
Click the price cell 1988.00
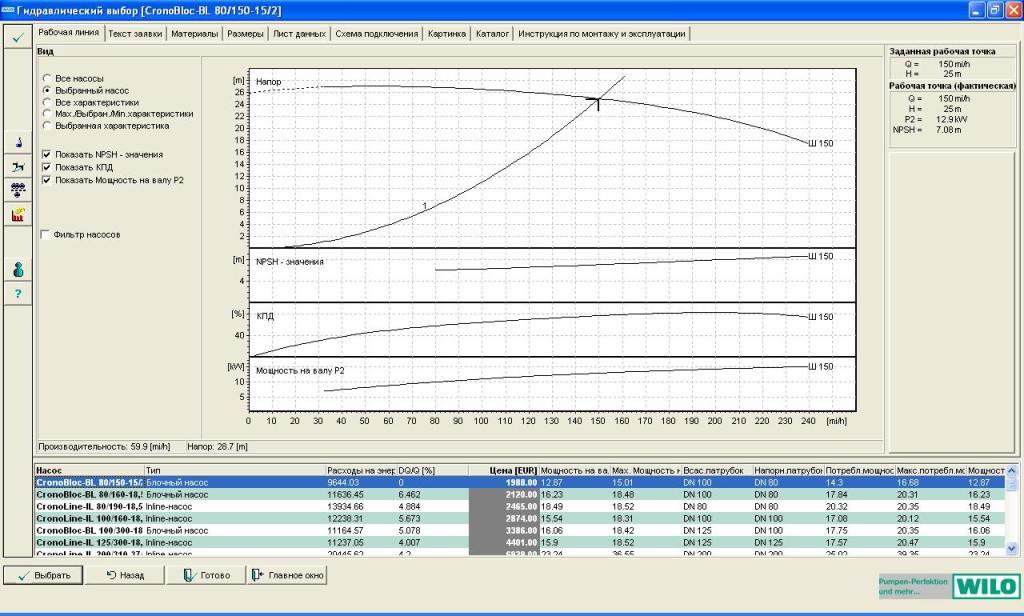point(504,483)
